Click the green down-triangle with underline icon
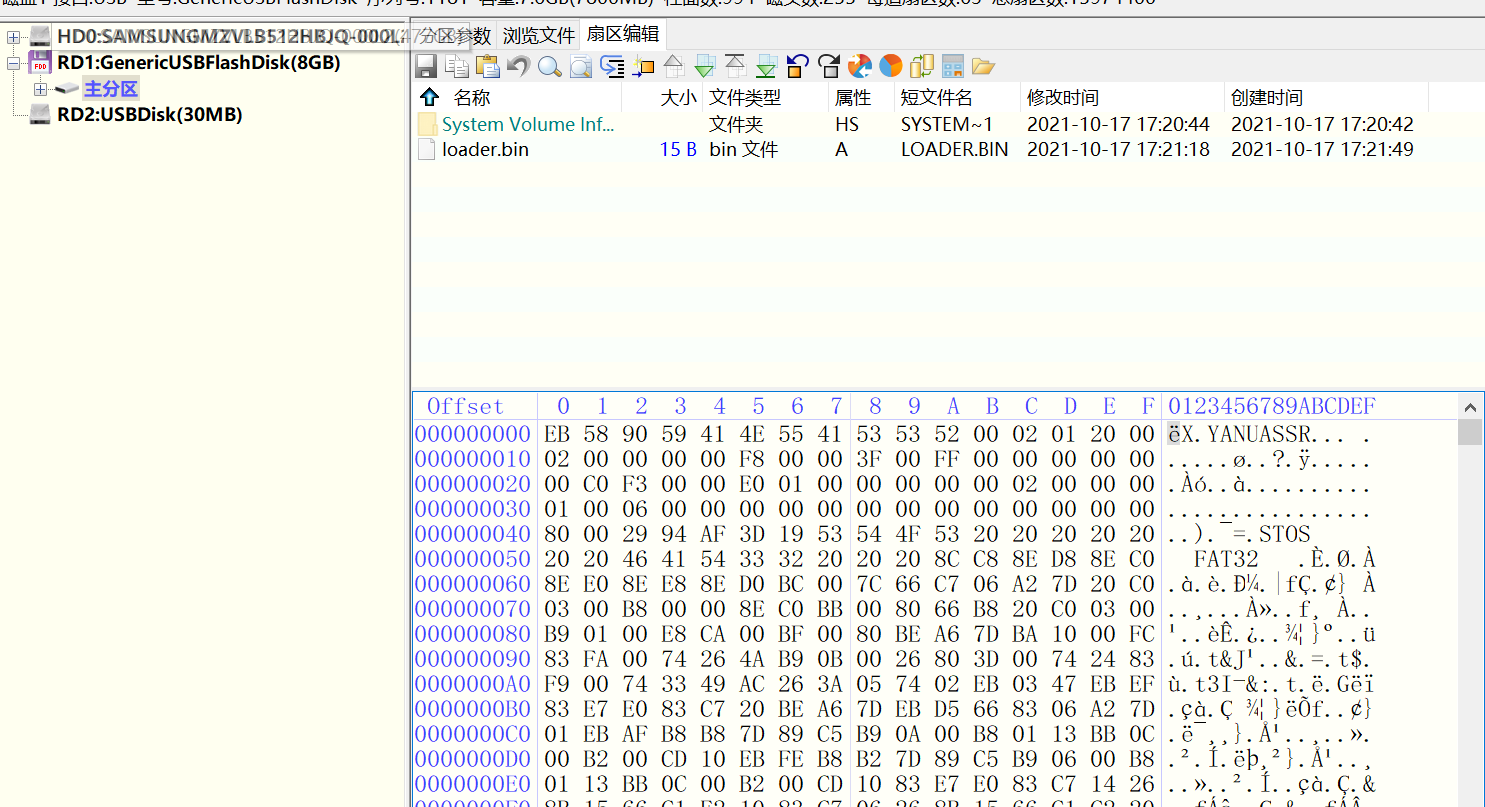 (766, 66)
